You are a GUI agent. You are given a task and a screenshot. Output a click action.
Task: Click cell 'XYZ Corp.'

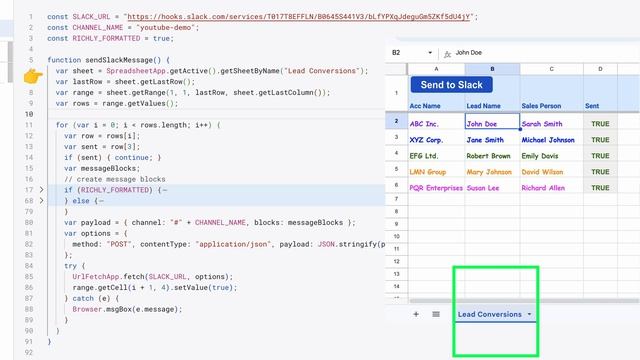pyautogui.click(x=436, y=138)
